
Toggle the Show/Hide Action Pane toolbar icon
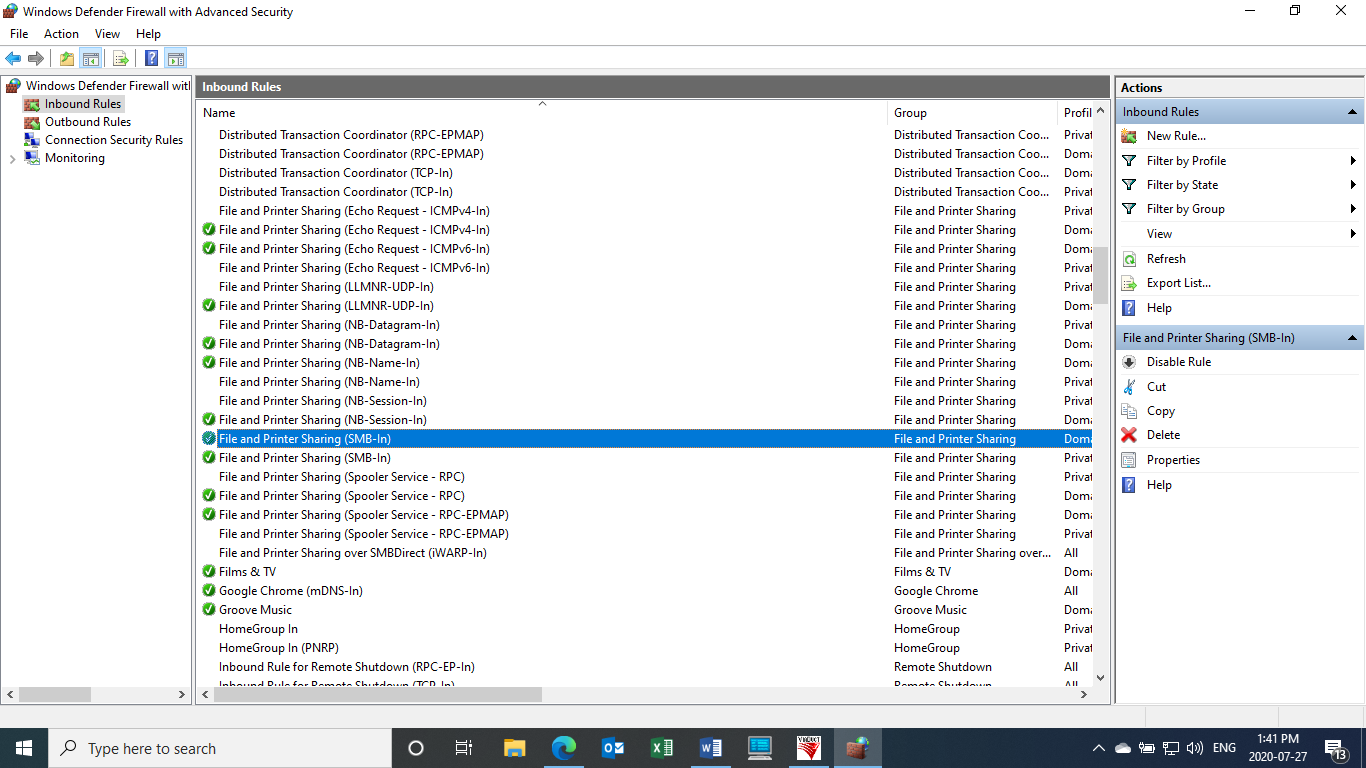point(176,57)
